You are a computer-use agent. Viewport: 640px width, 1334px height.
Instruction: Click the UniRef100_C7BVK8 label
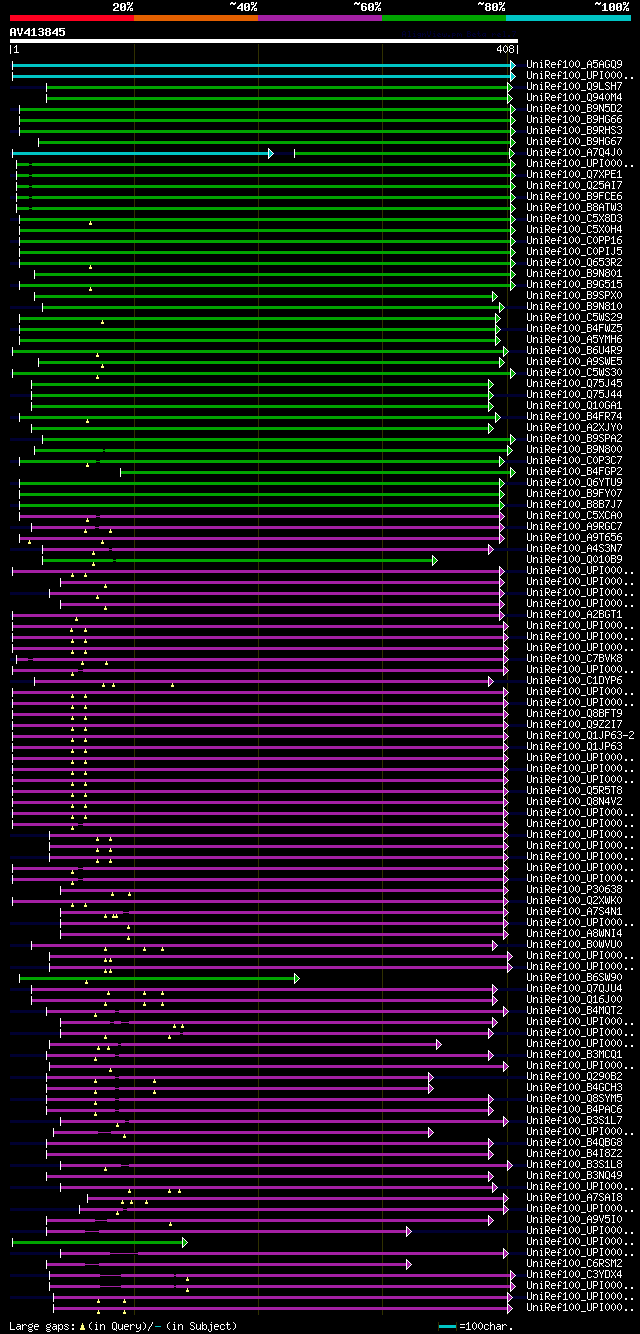(574, 658)
